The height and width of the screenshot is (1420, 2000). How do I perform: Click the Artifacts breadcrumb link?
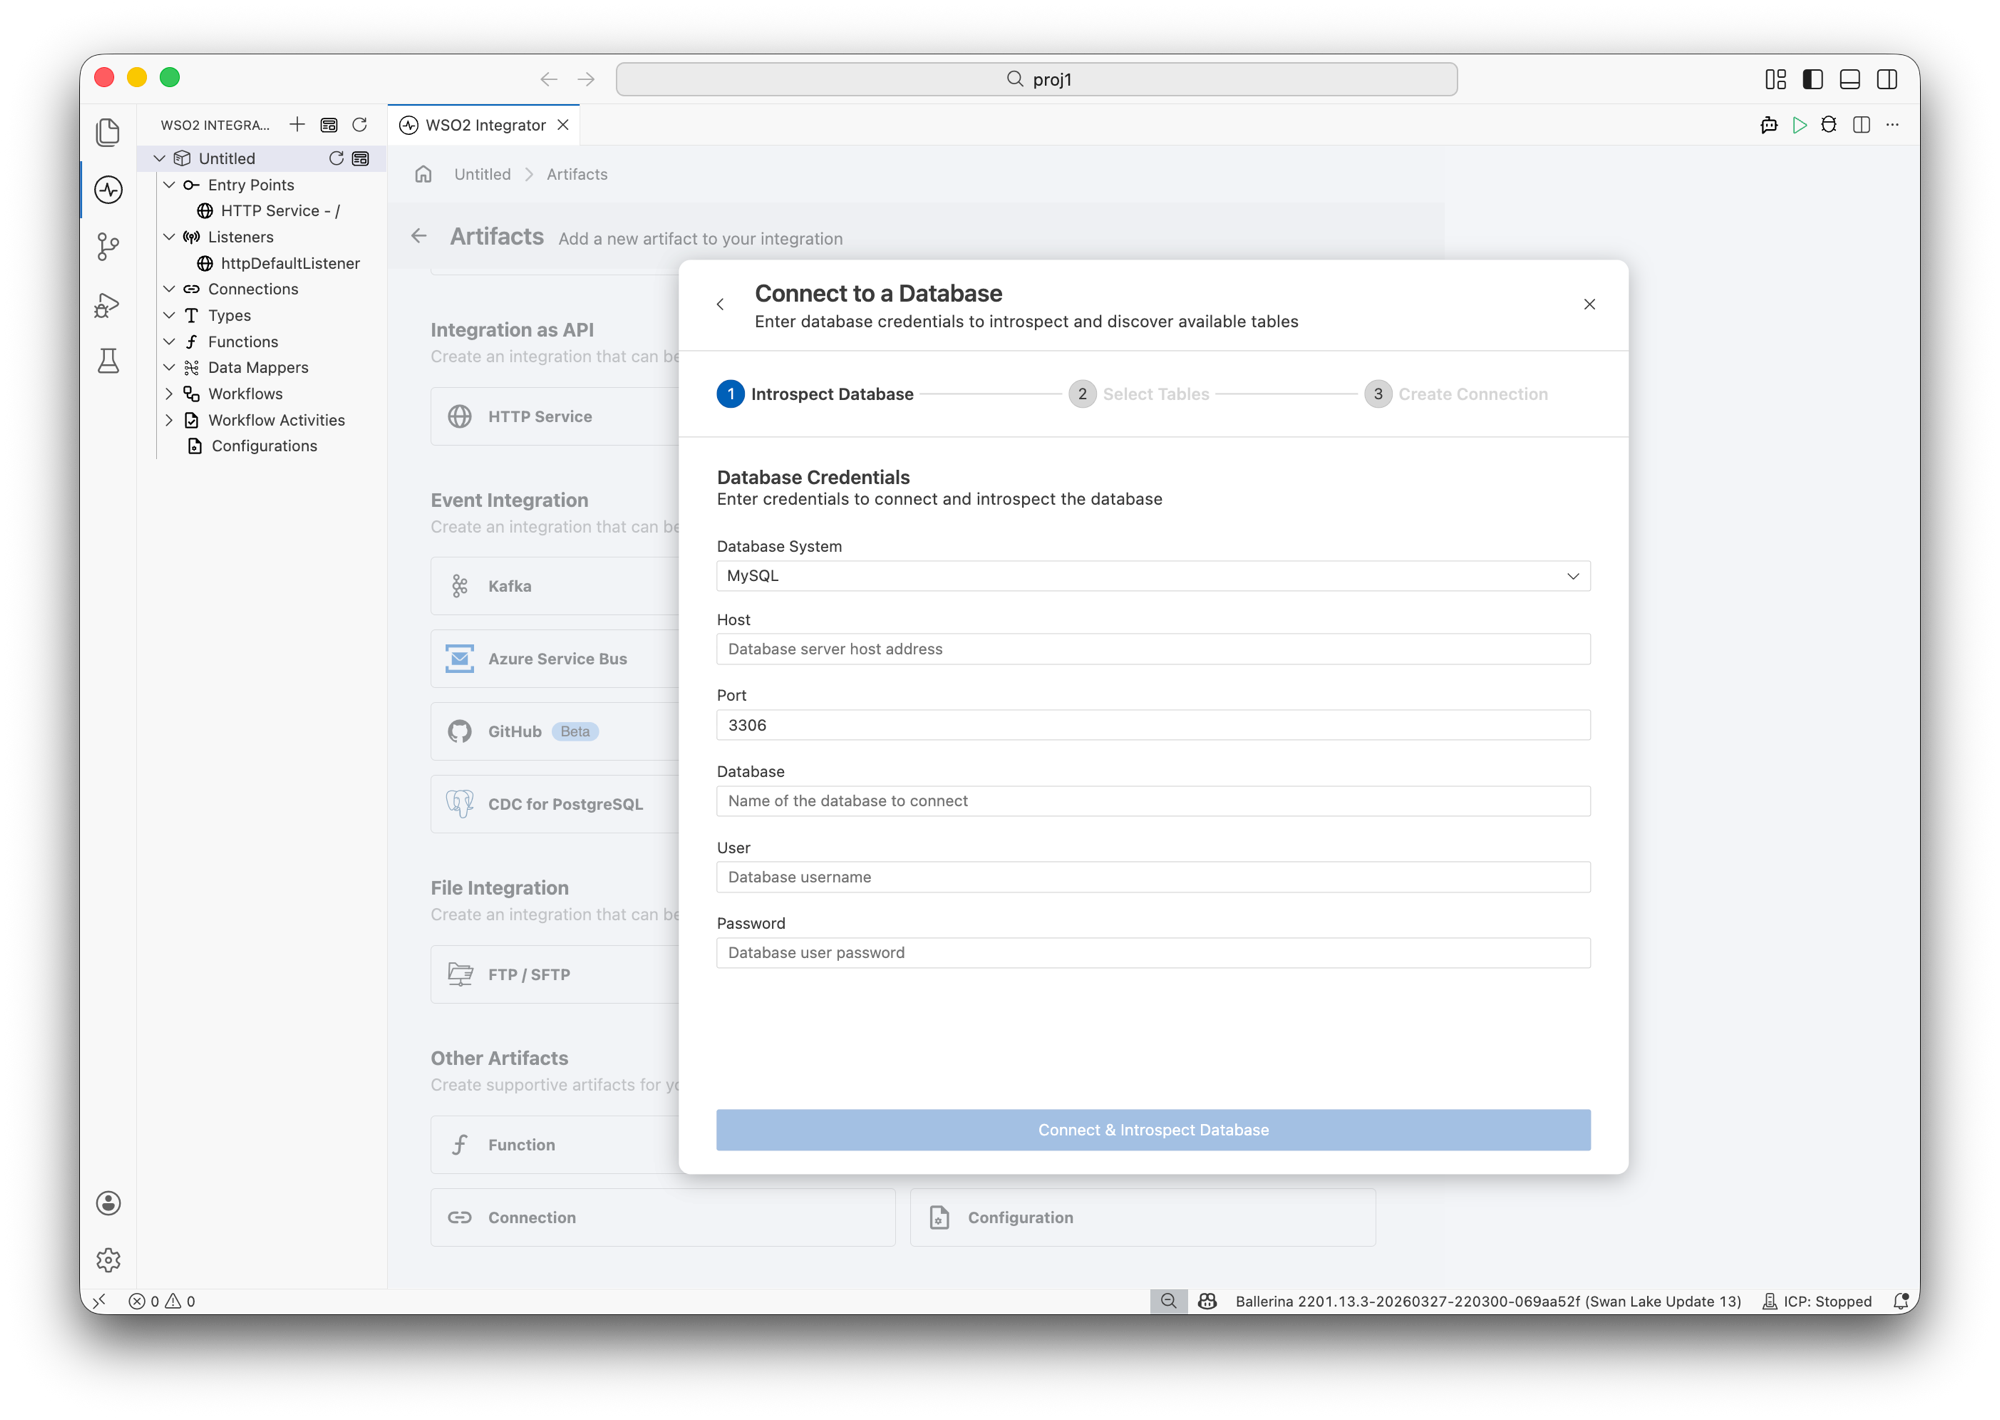(x=577, y=174)
